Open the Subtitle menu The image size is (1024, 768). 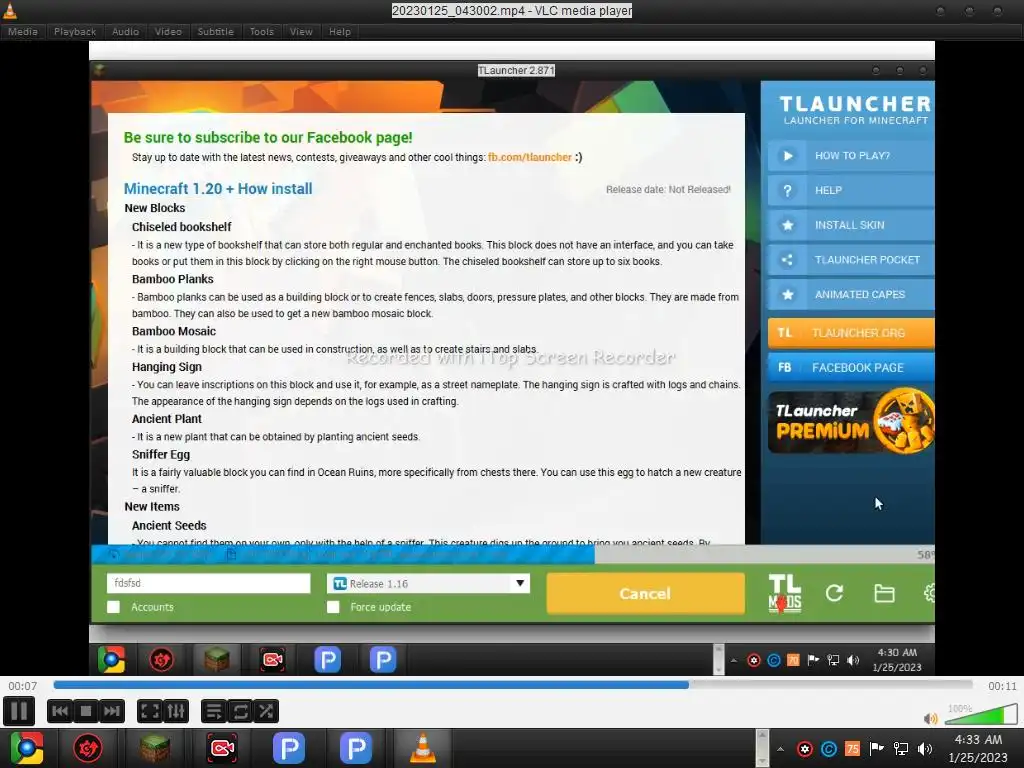[216, 31]
